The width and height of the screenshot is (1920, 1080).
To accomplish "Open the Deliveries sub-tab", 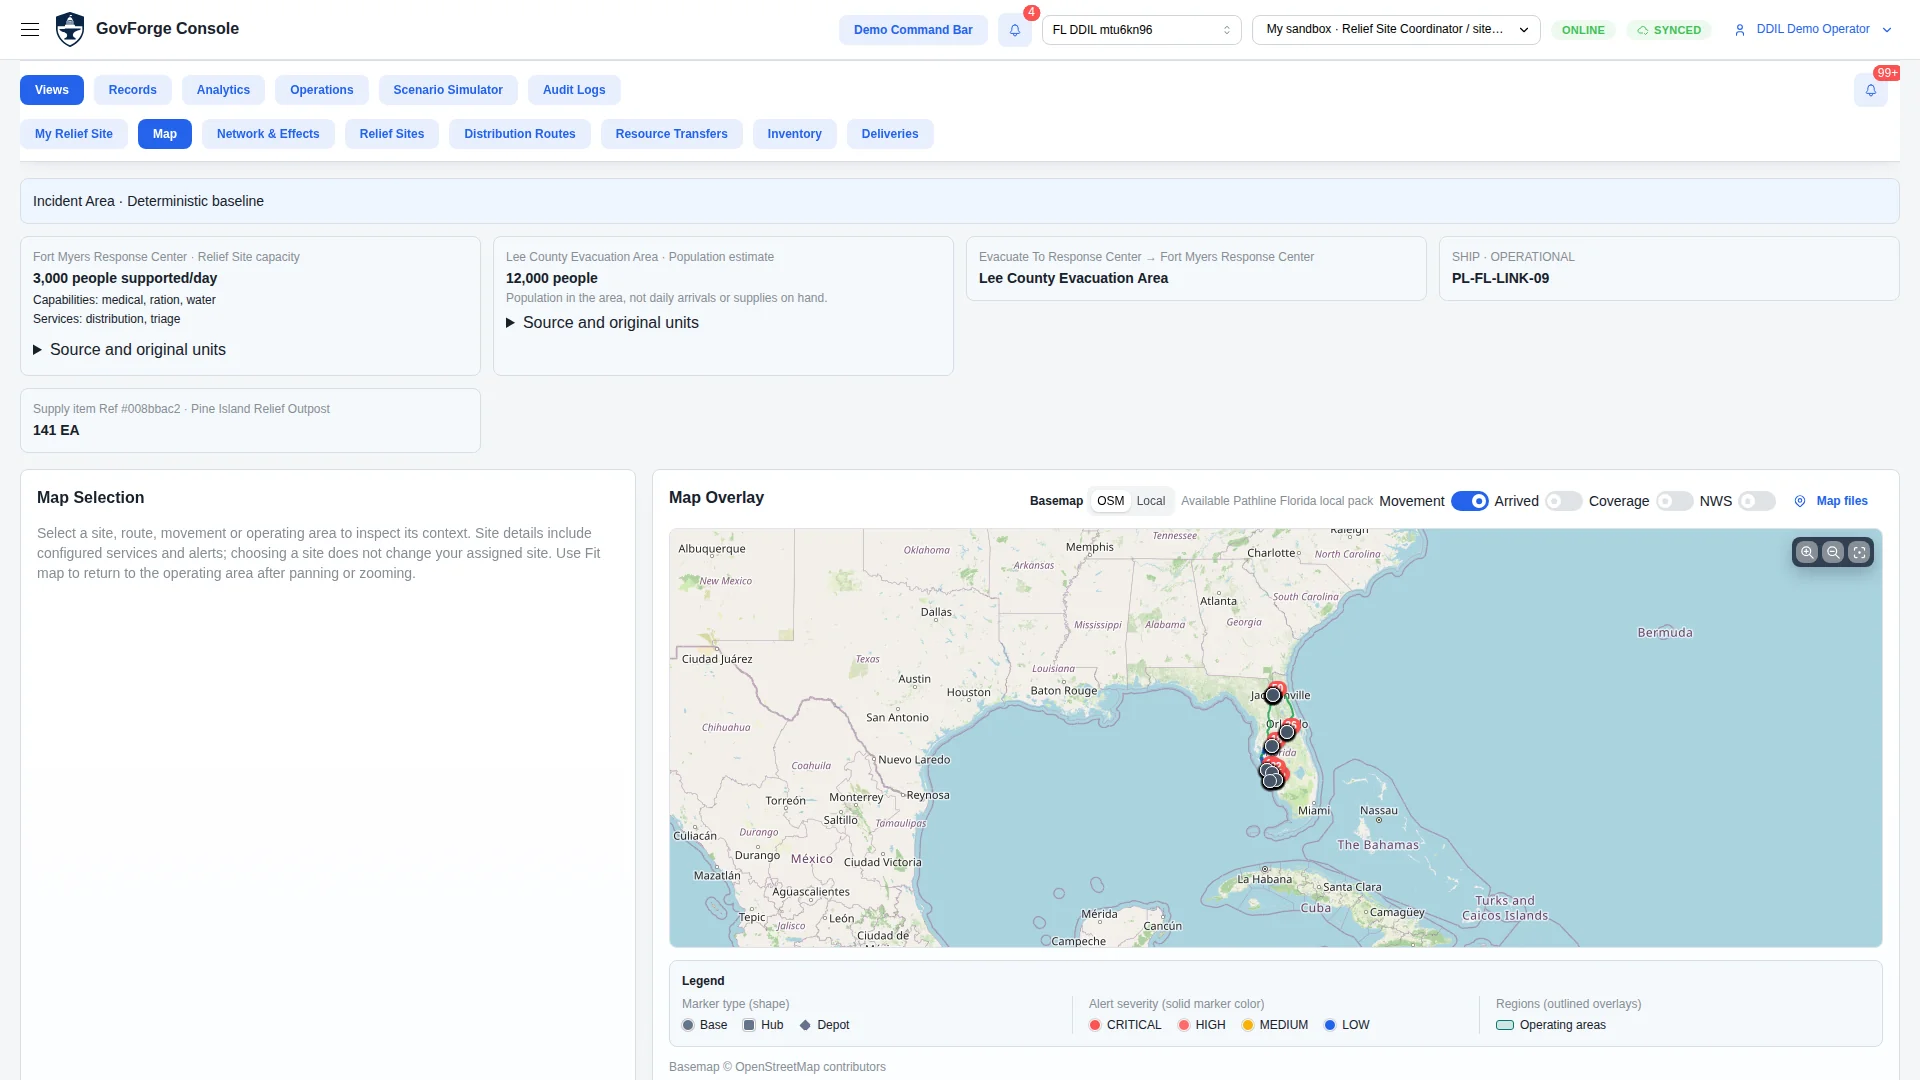I will 890,134.
